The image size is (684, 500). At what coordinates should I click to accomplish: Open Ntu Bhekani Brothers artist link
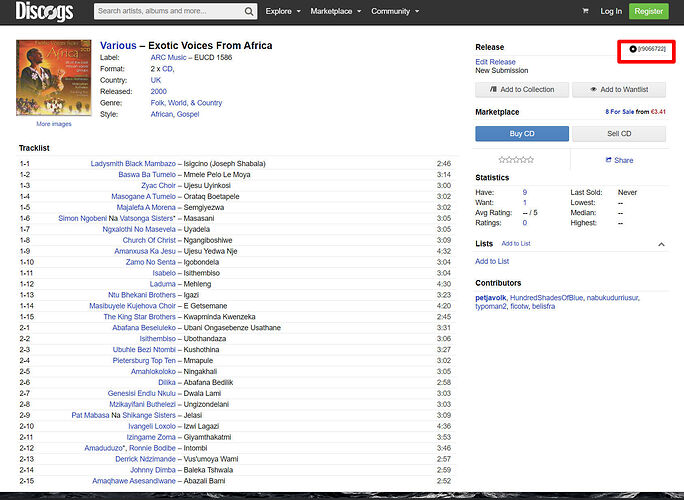(142, 295)
